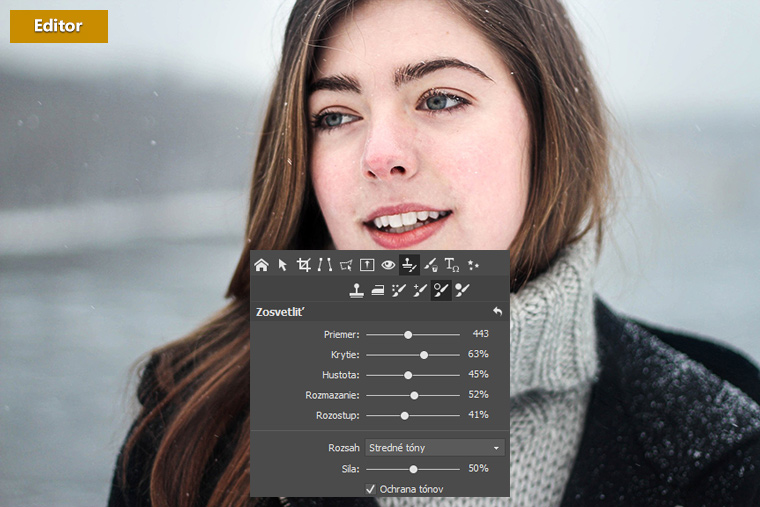The image size is (760, 507).
Task: Click the Krytie slider handle
Action: pyautogui.click(x=424, y=355)
